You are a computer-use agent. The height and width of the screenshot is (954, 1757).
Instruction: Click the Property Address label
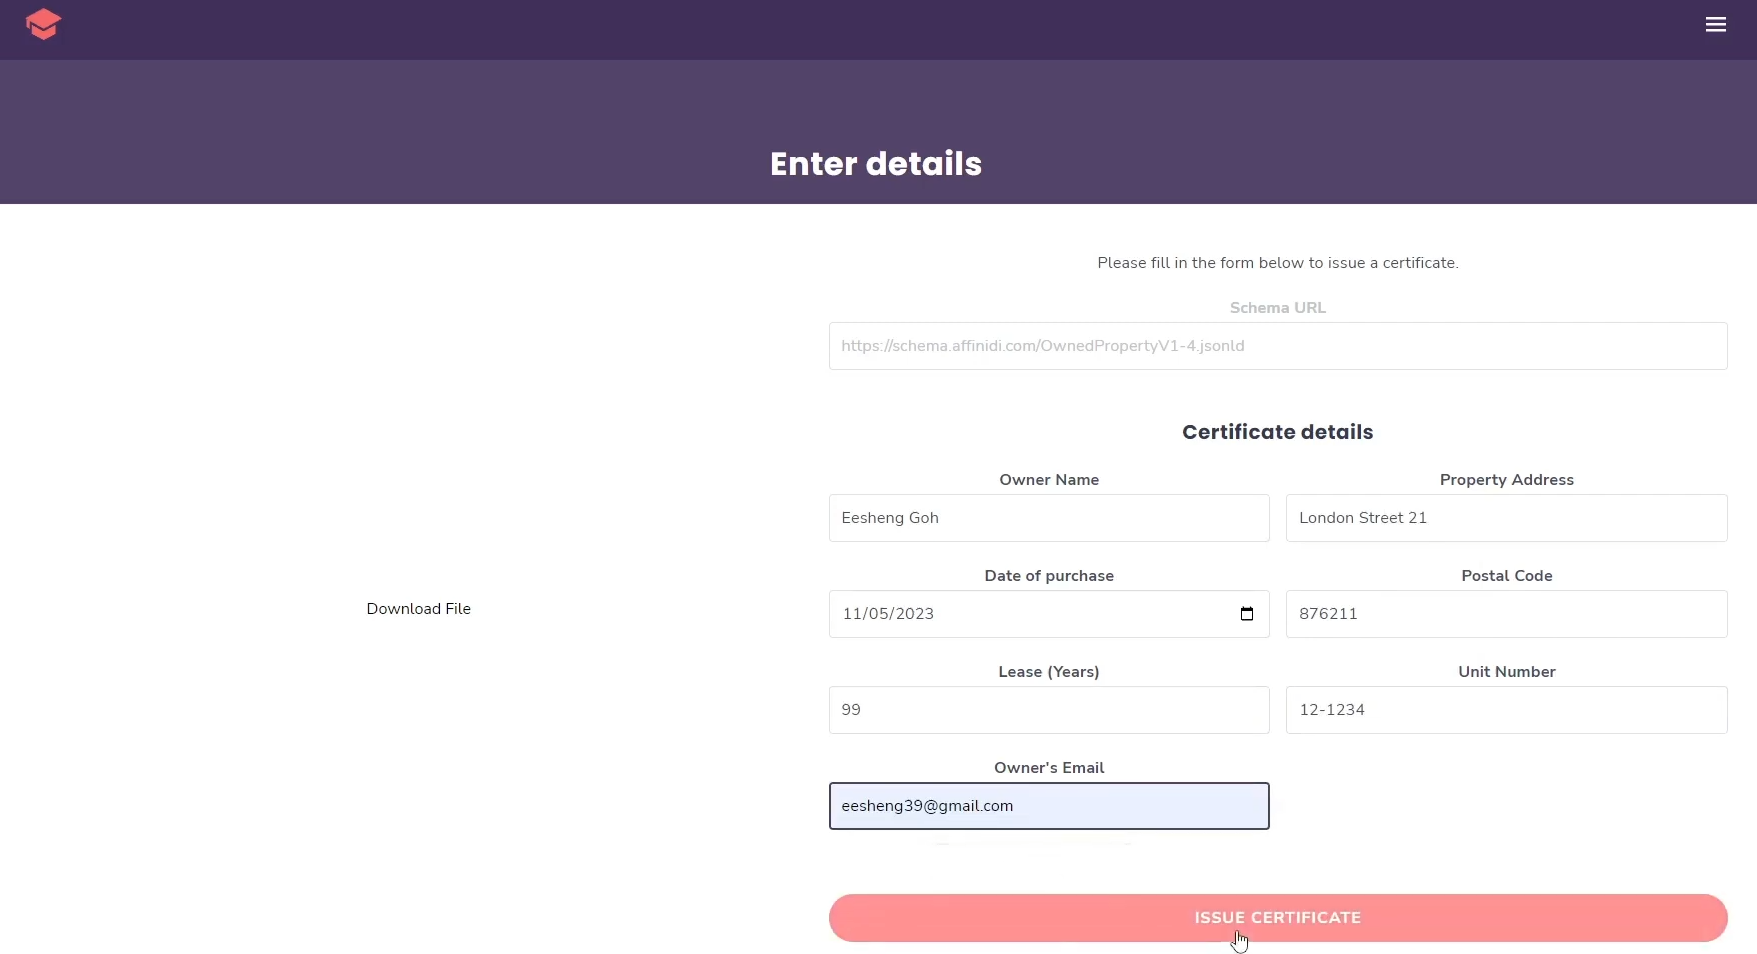tap(1505, 480)
